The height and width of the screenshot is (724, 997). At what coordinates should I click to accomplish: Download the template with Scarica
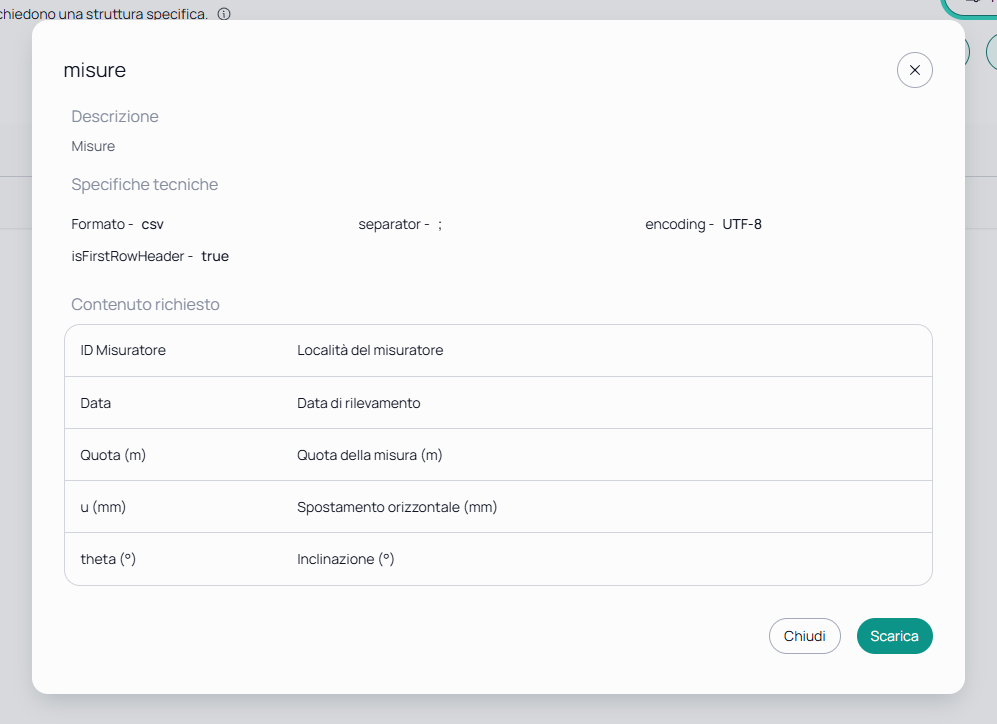tap(894, 636)
